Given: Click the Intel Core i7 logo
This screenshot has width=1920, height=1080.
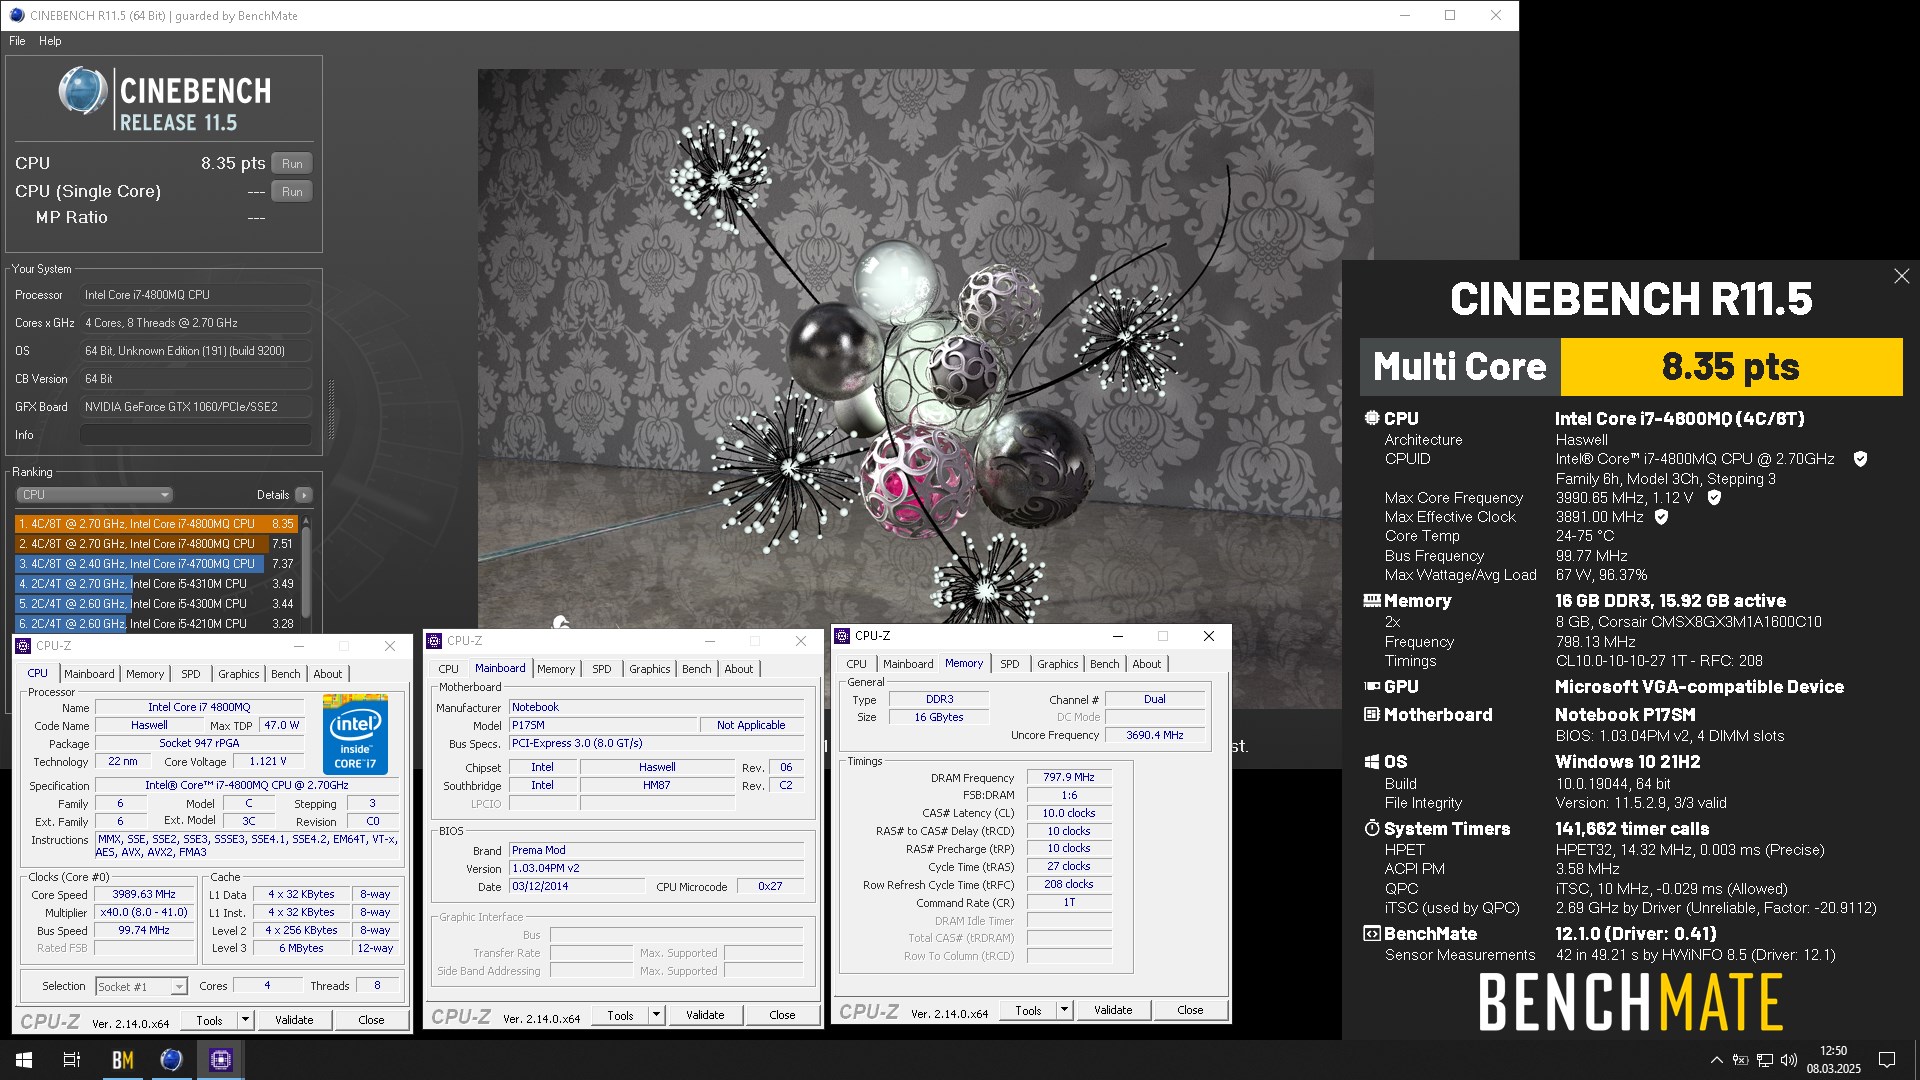Looking at the screenshot, I should (x=355, y=734).
